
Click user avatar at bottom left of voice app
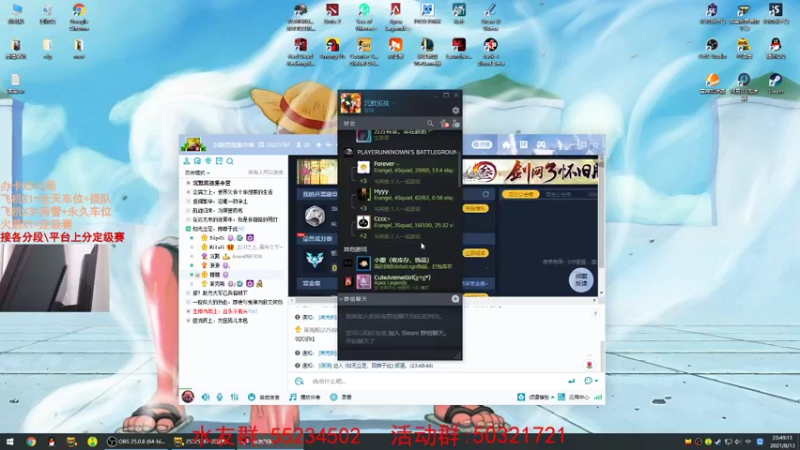click(188, 396)
